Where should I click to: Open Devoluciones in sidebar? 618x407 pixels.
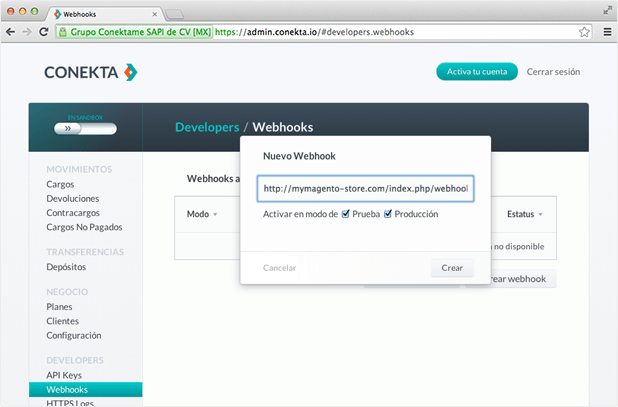point(73,199)
